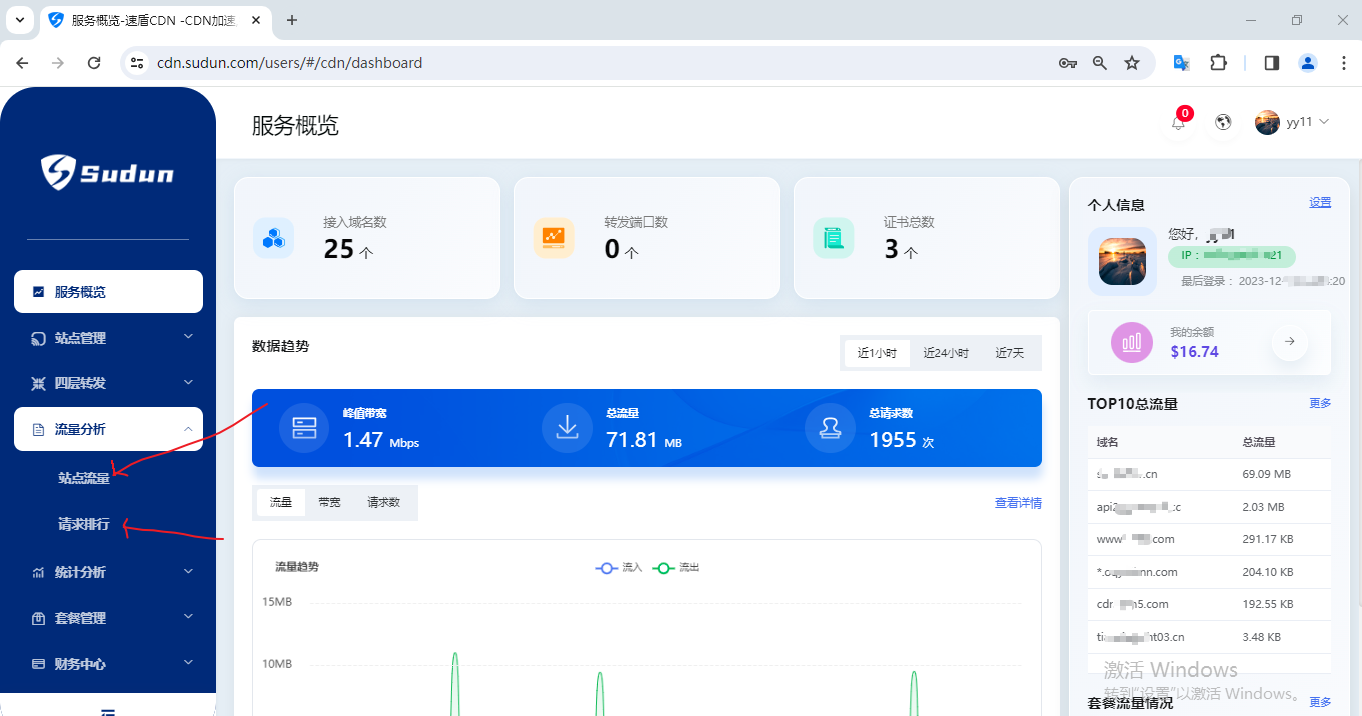Screen dimensions: 1362x716
Task: Click the balance arrow button
Action: (x=1290, y=342)
